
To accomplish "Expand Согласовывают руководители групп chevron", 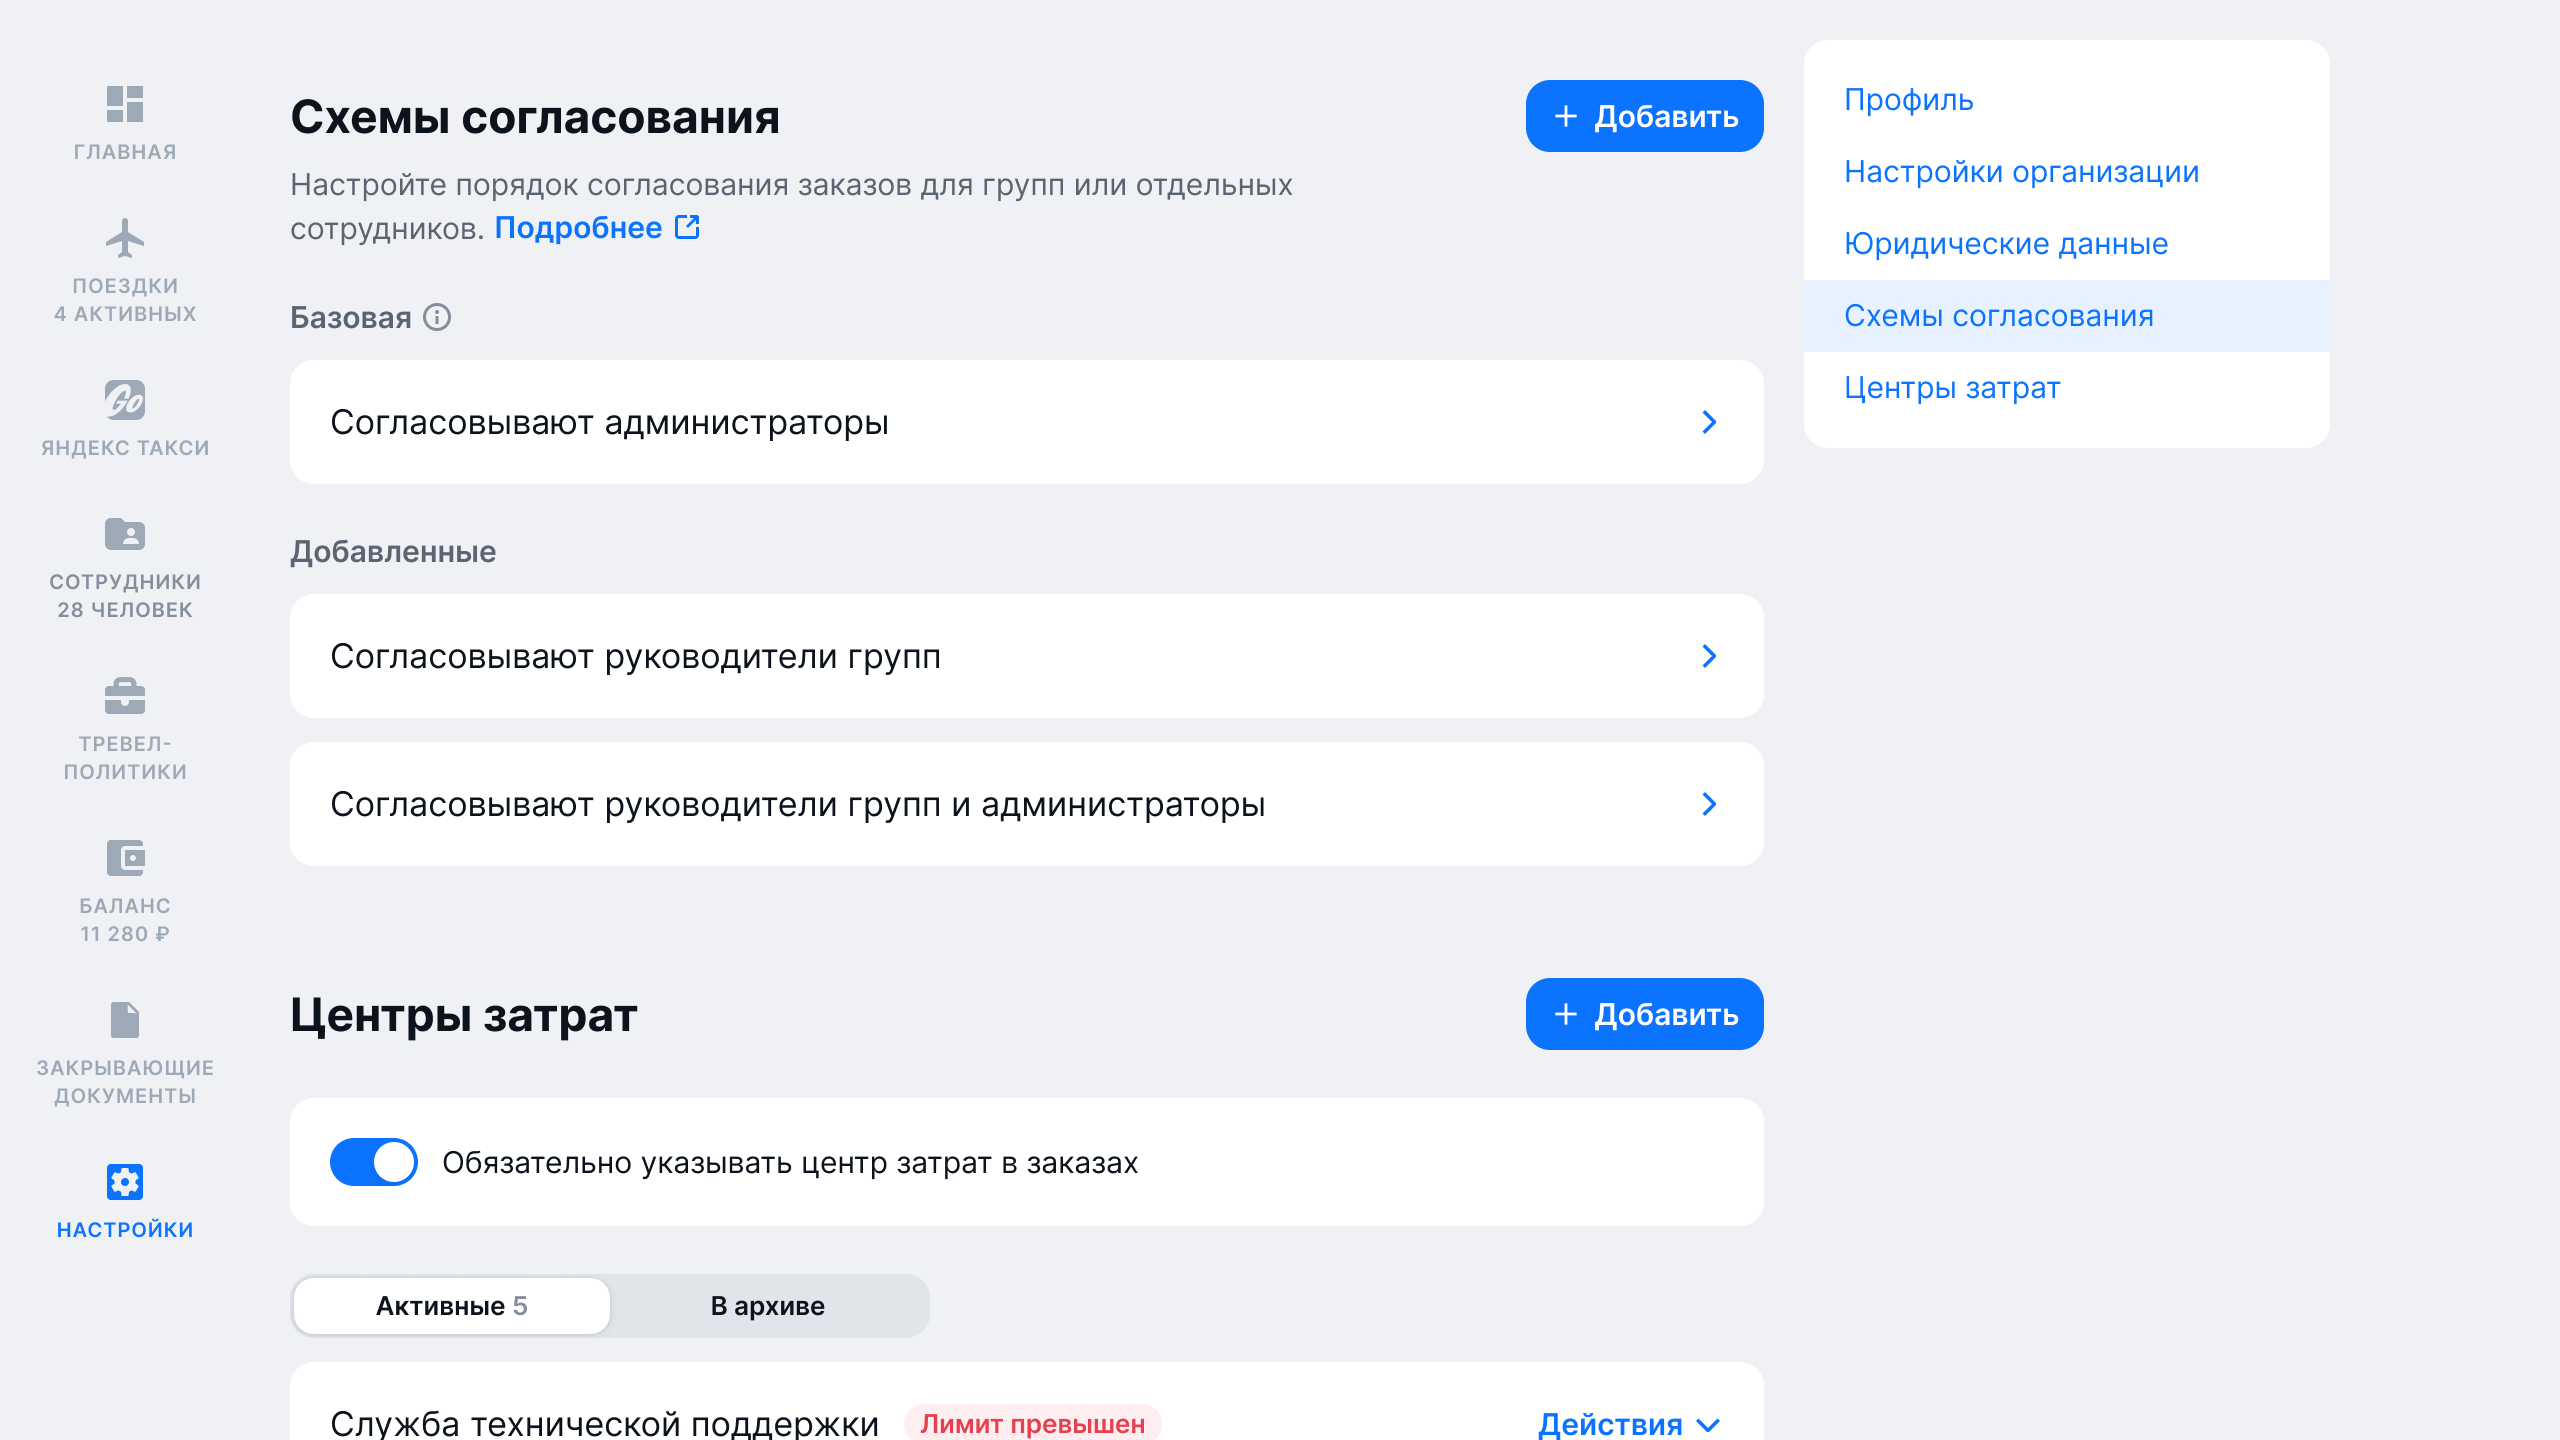I will (1709, 656).
